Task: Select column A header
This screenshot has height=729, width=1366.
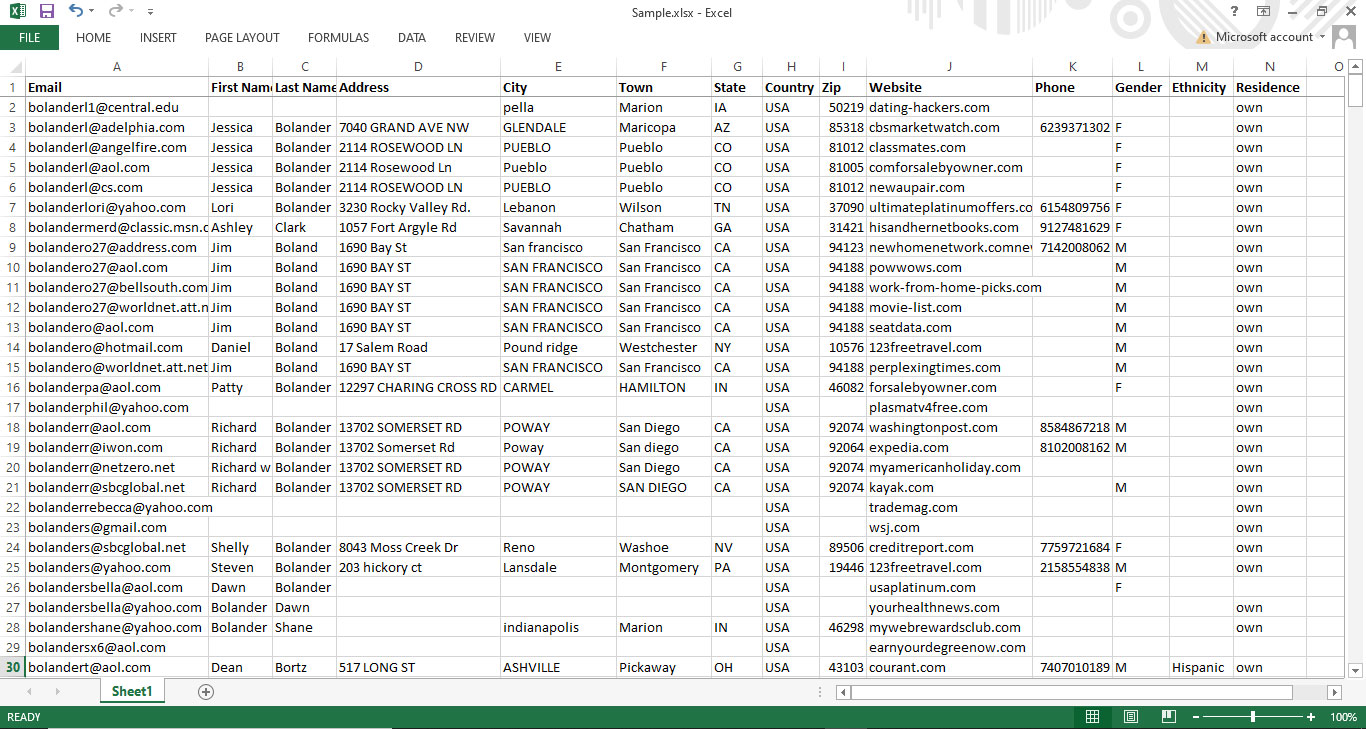Action: (117, 67)
